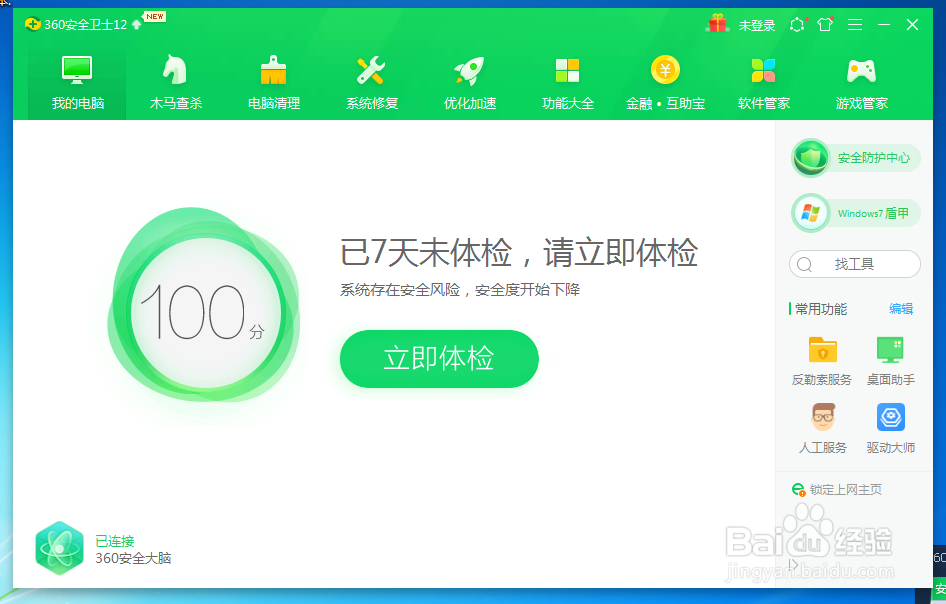Screen dimensions: 946x604
Task: Select 优化加速 rocket tab
Action: pyautogui.click(x=470, y=83)
